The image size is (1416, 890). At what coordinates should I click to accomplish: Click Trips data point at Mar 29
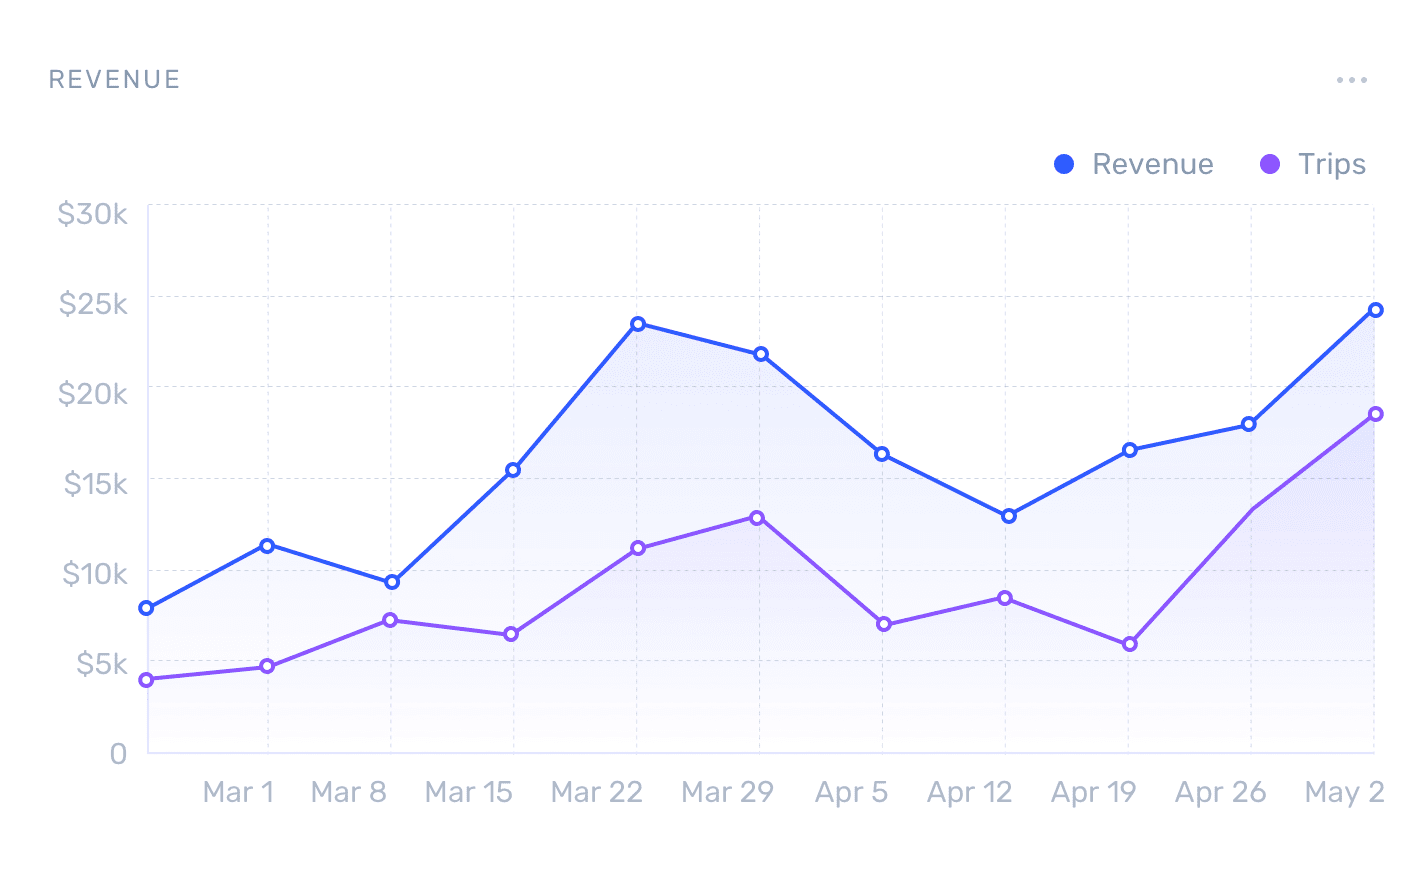point(757,518)
